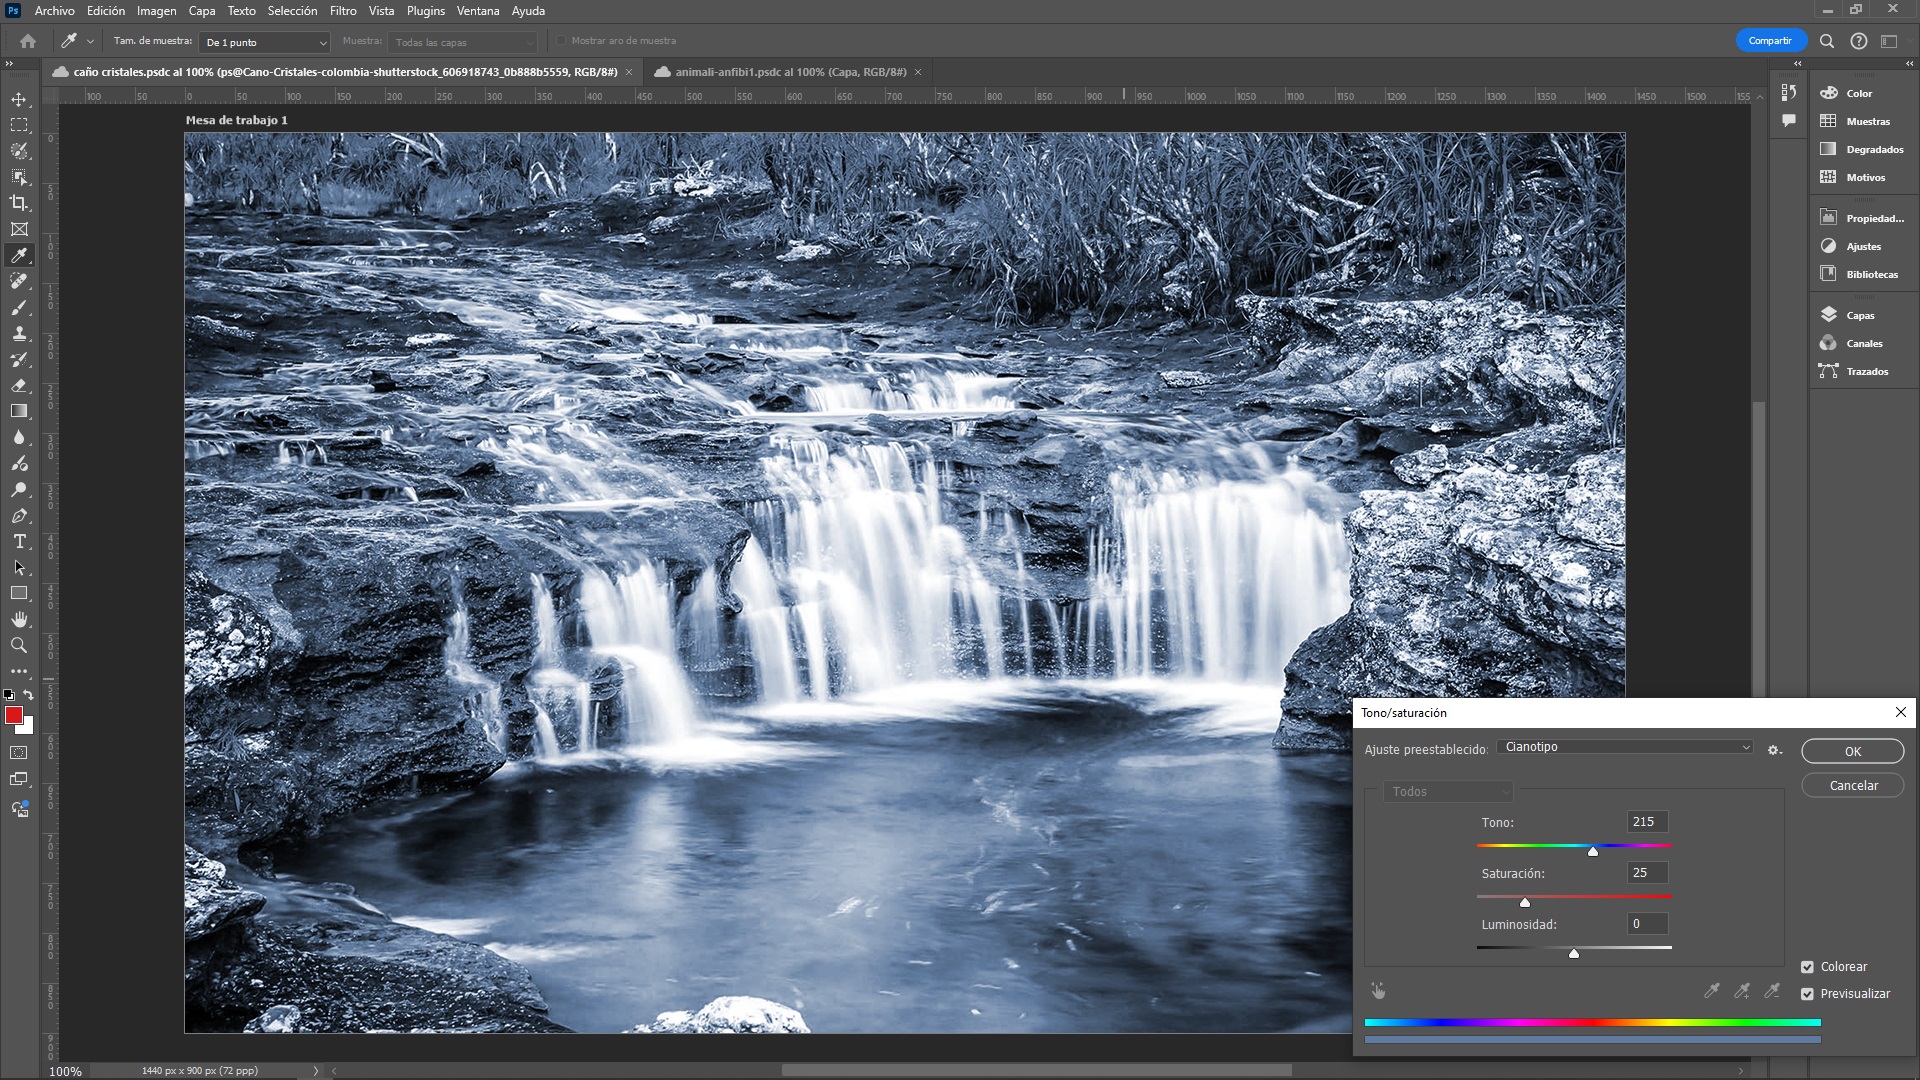Select the caño cristales.psdc tab
The height and width of the screenshot is (1080, 1920).
pos(345,72)
